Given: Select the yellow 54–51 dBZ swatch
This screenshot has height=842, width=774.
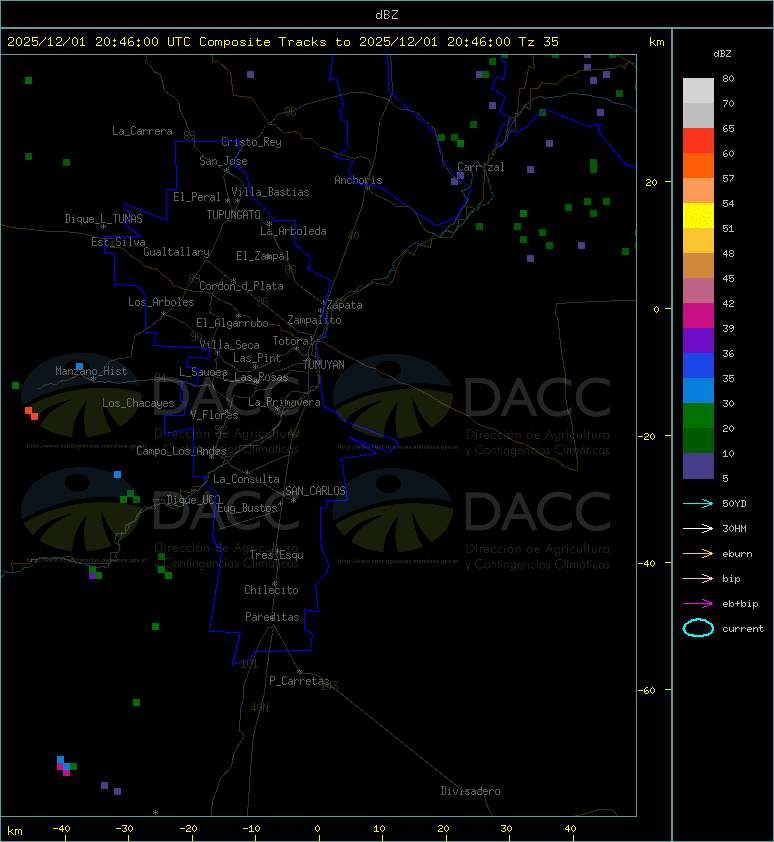Looking at the screenshot, I should coord(698,215).
